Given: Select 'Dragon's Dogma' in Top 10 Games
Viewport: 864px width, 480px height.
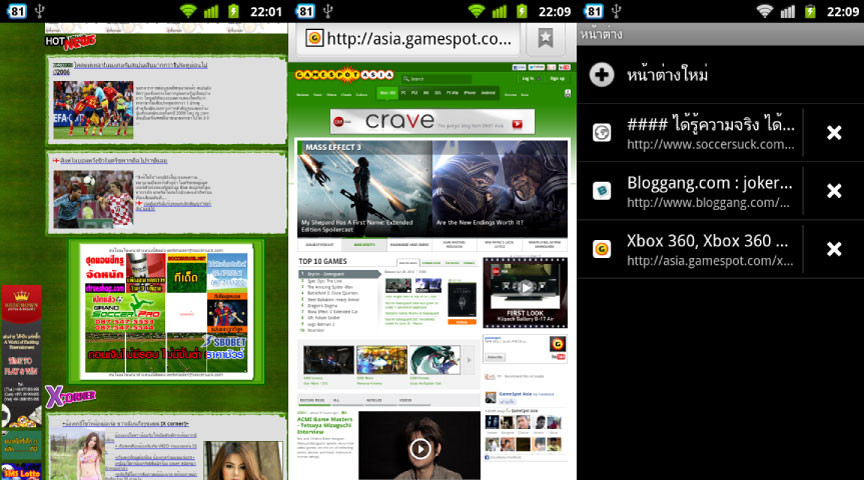Looking at the screenshot, I should [322, 306].
